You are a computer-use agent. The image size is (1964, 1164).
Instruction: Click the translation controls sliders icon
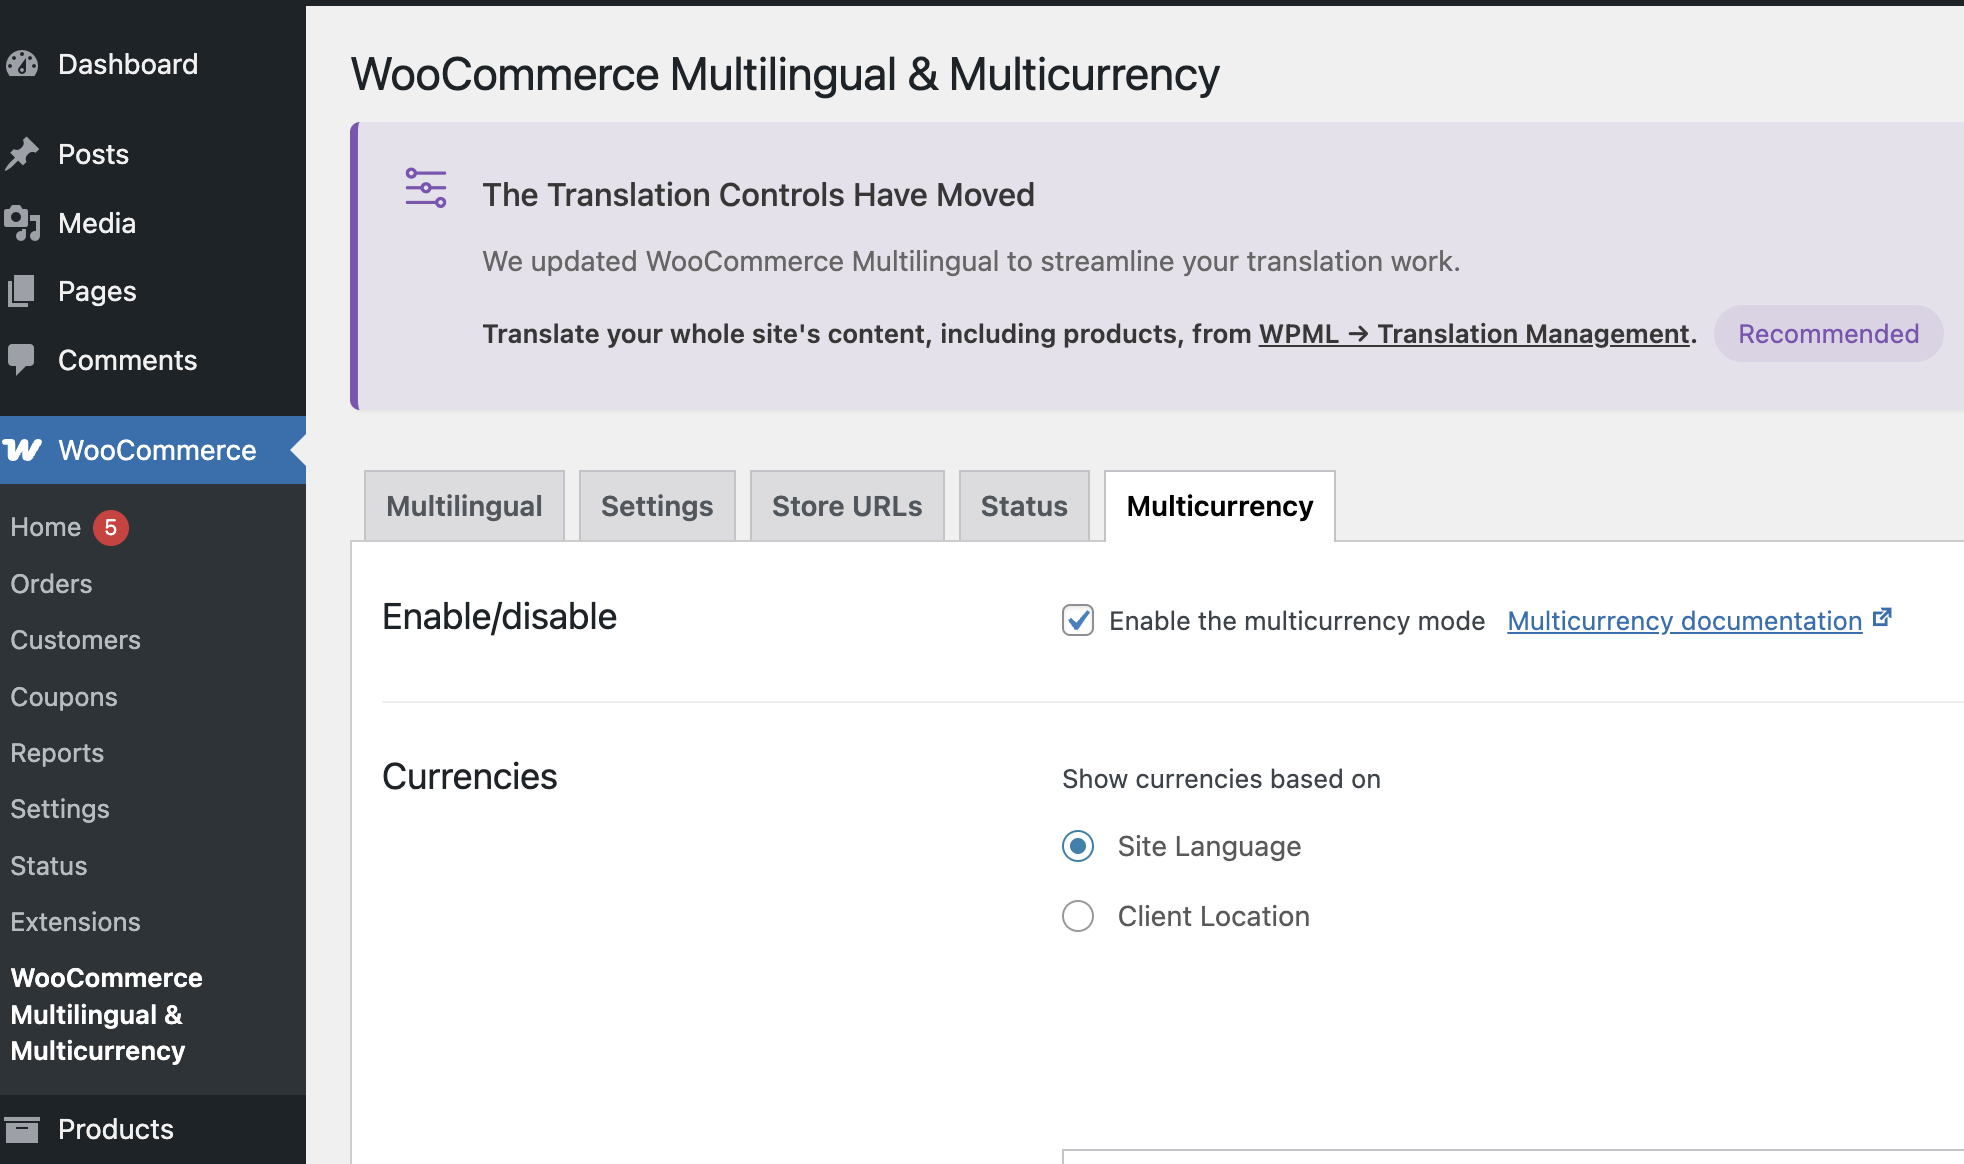pos(426,188)
